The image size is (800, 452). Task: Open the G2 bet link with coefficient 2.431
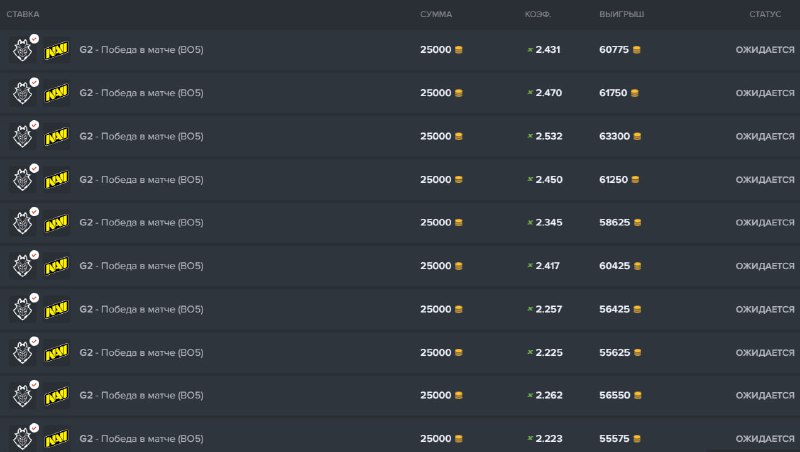(x=141, y=50)
